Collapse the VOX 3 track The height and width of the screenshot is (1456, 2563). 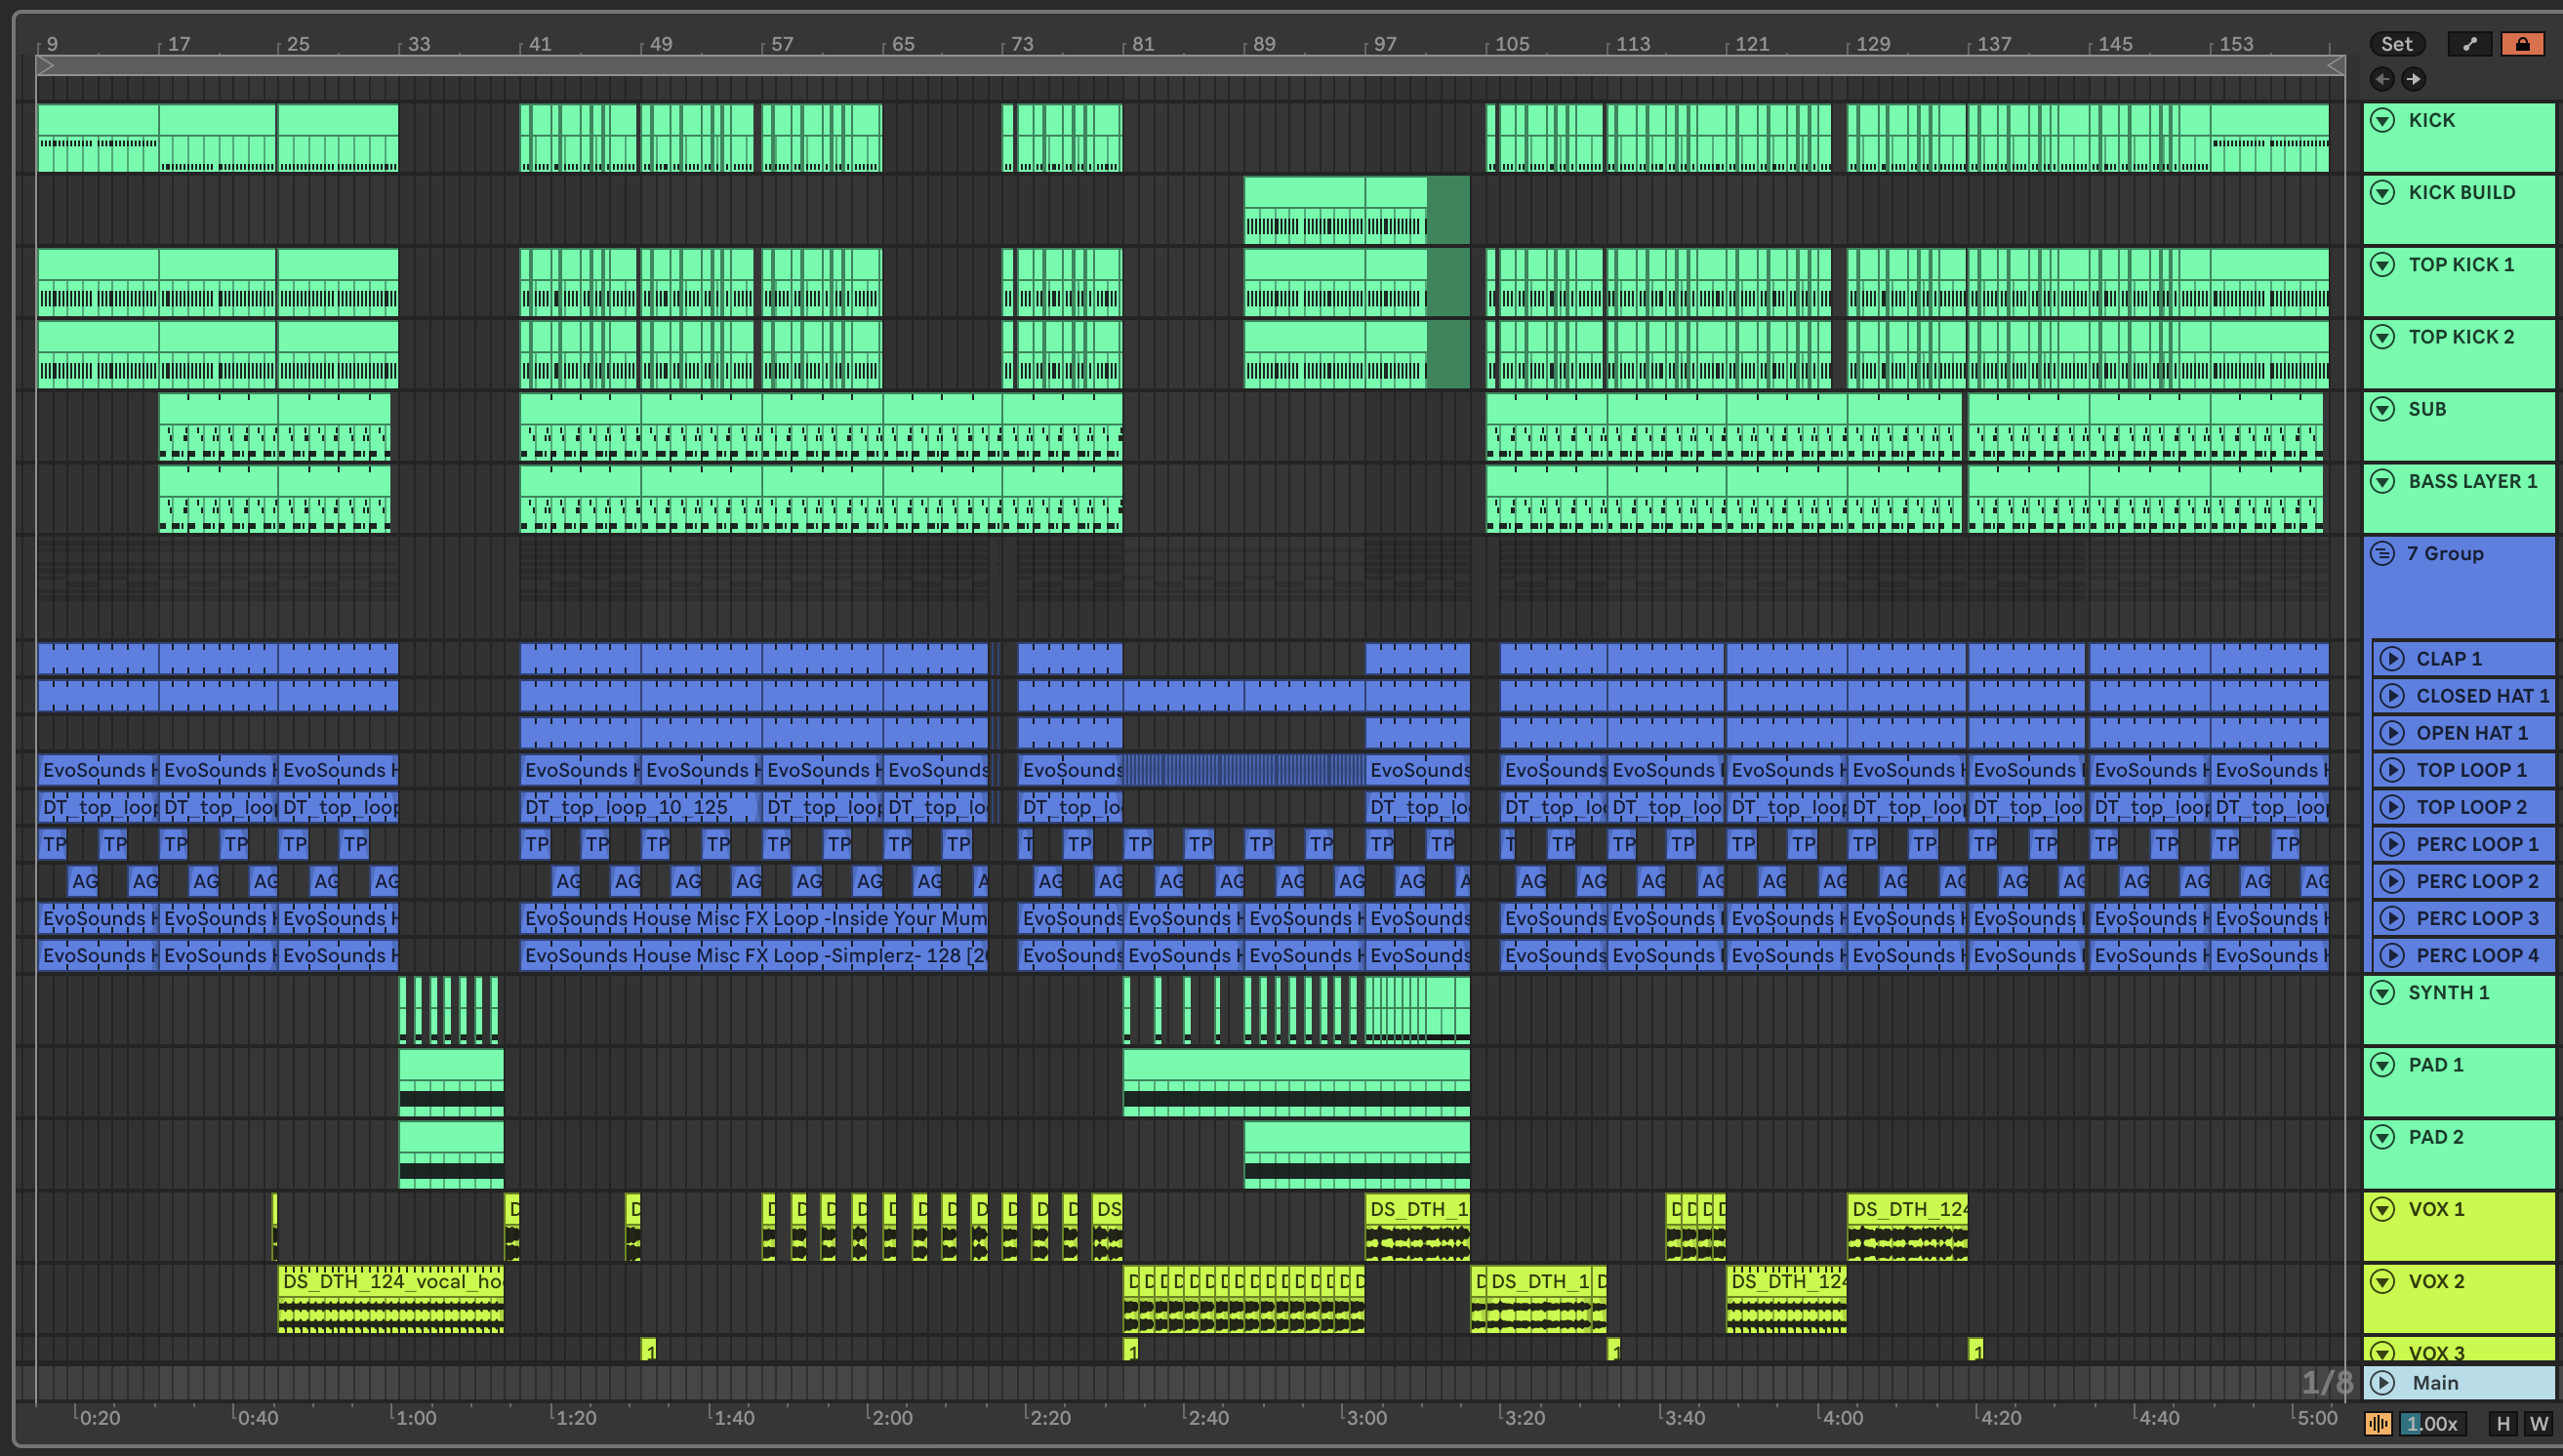click(x=2383, y=1352)
